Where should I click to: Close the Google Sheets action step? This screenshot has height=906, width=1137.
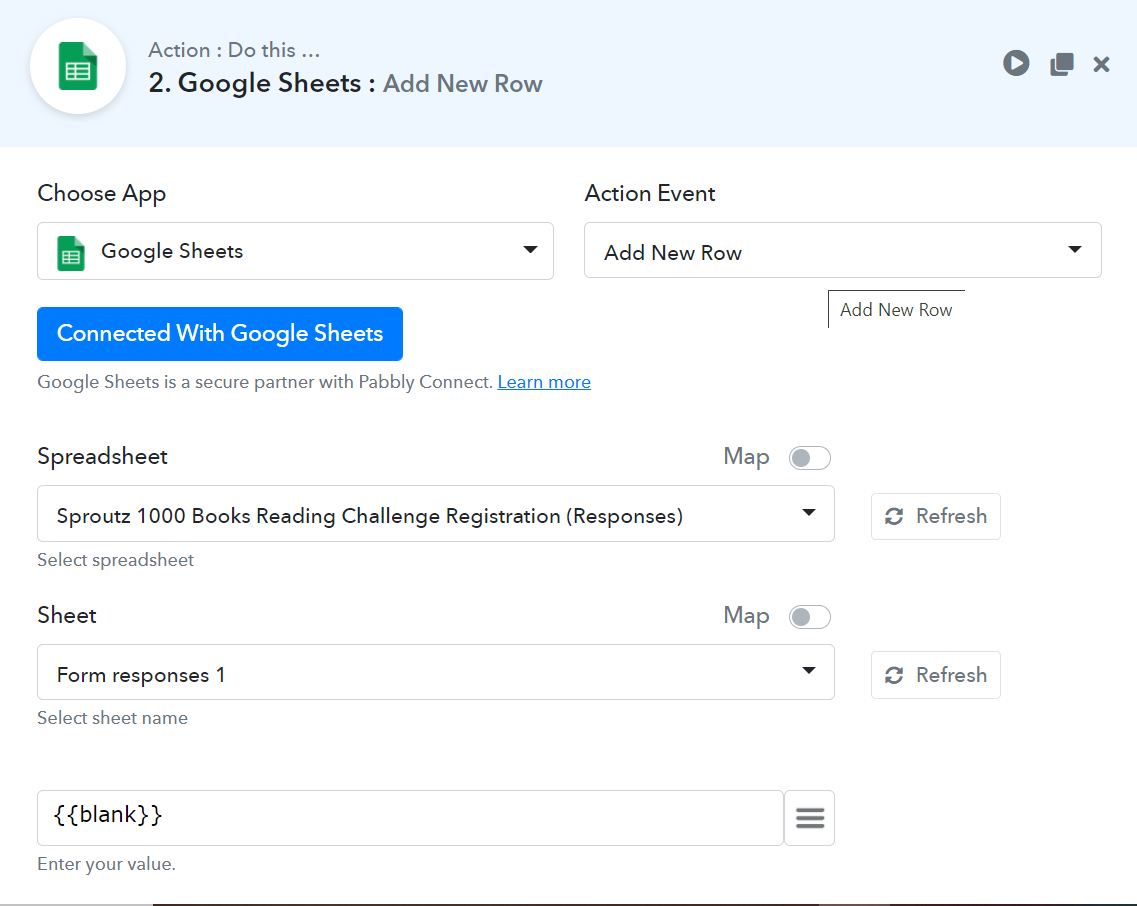click(x=1101, y=65)
